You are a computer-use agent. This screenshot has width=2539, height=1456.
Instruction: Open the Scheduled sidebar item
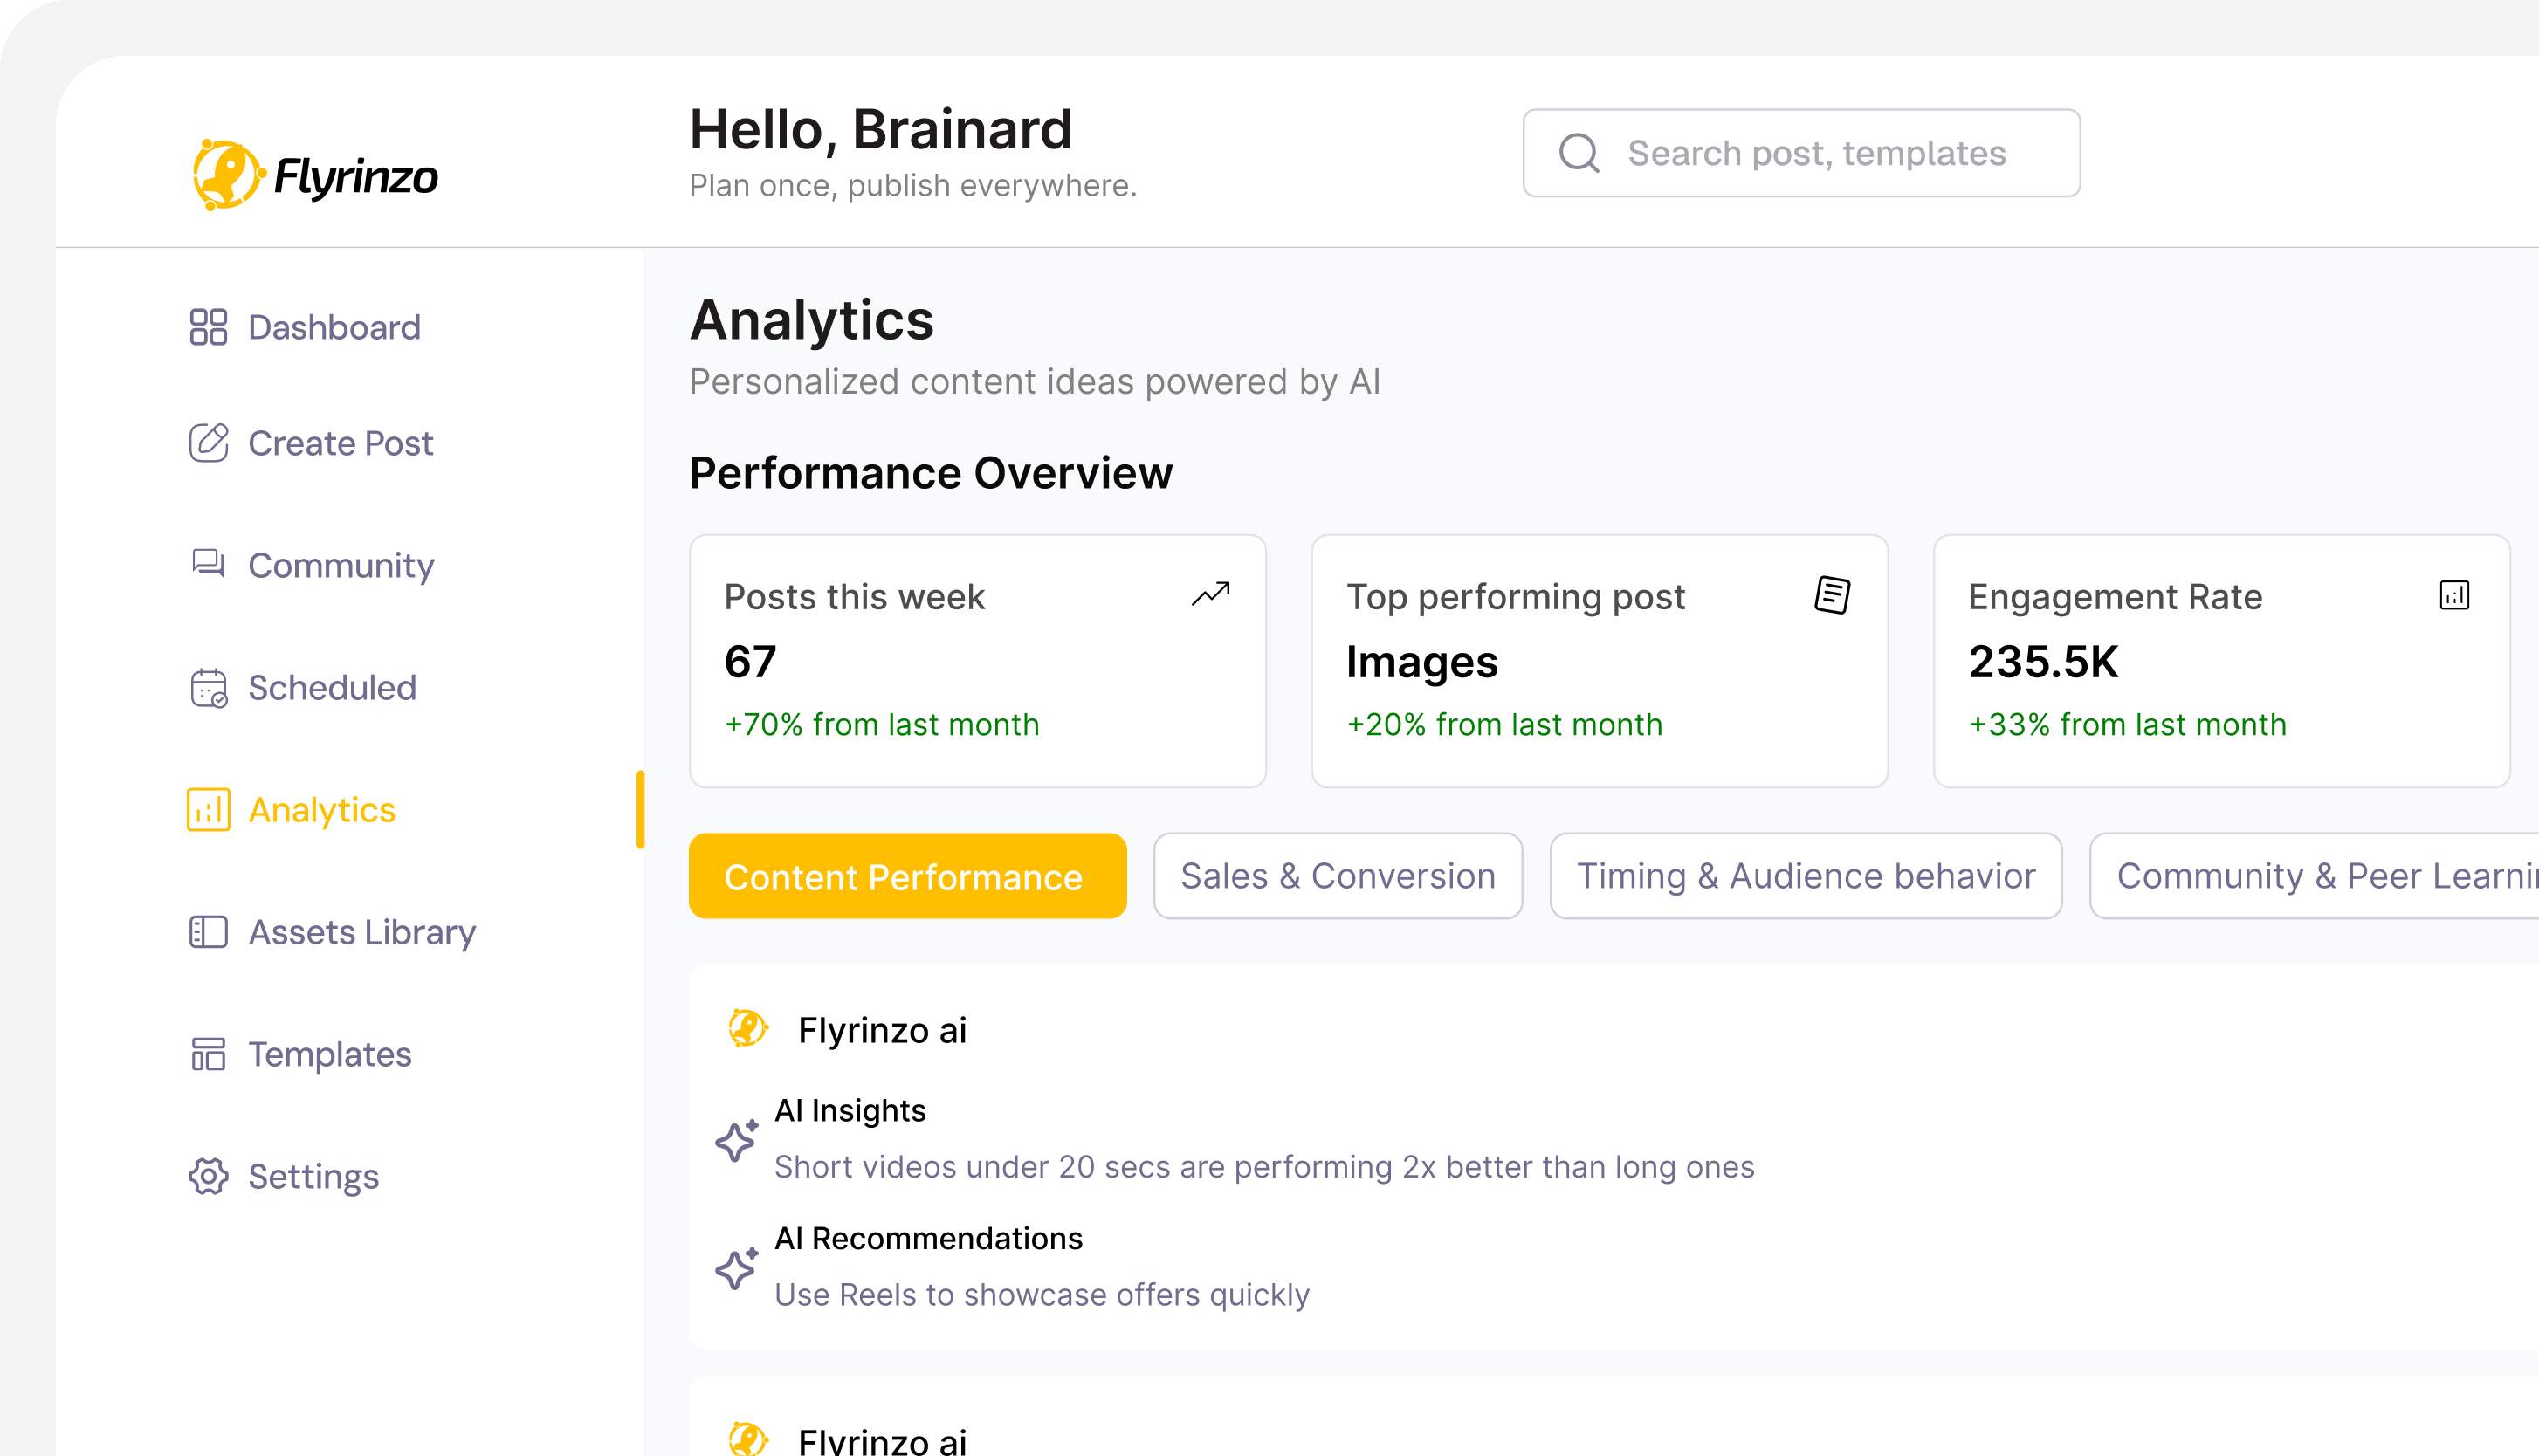[303, 688]
